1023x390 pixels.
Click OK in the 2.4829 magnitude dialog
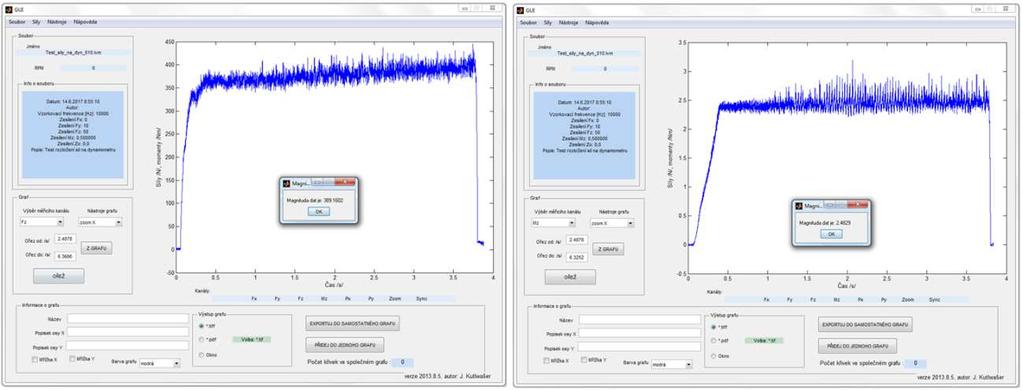pyautogui.click(x=831, y=234)
